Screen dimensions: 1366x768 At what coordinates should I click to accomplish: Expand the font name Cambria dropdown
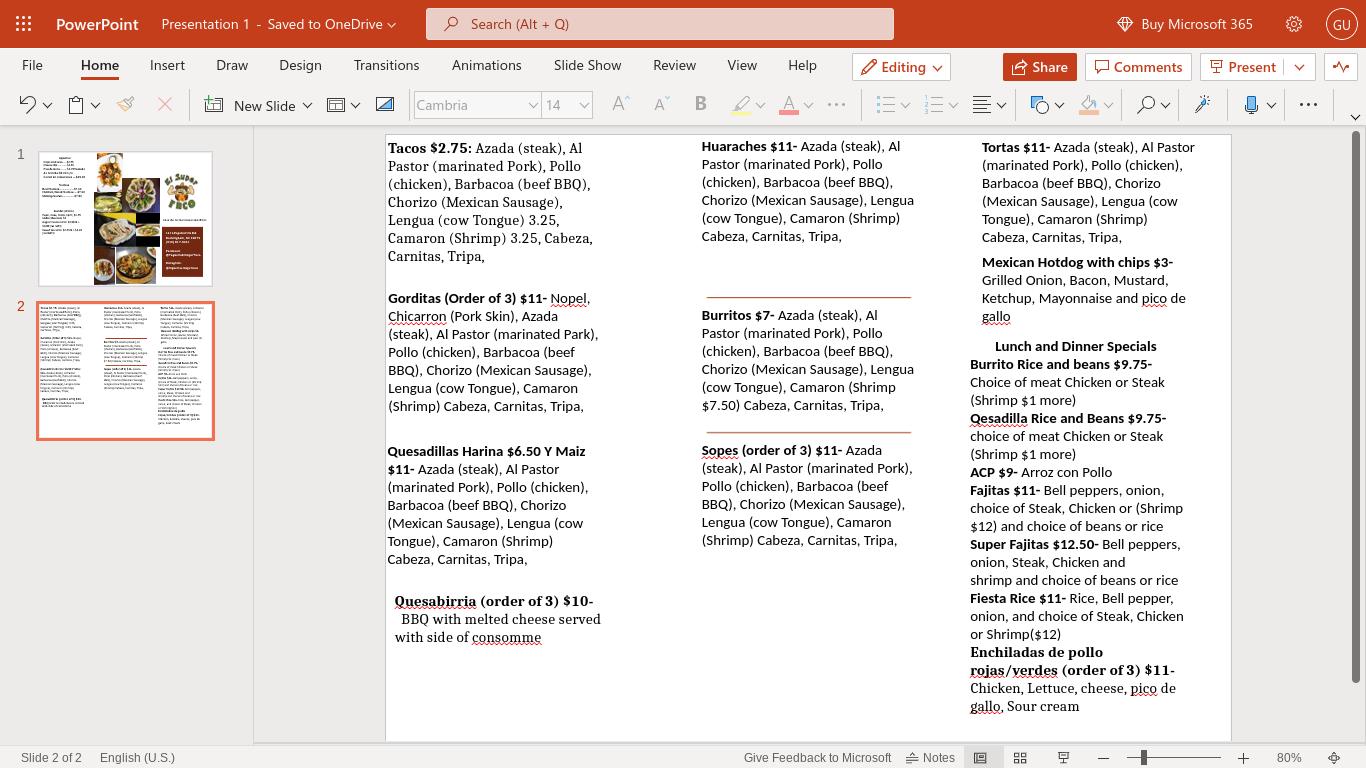[x=533, y=105]
